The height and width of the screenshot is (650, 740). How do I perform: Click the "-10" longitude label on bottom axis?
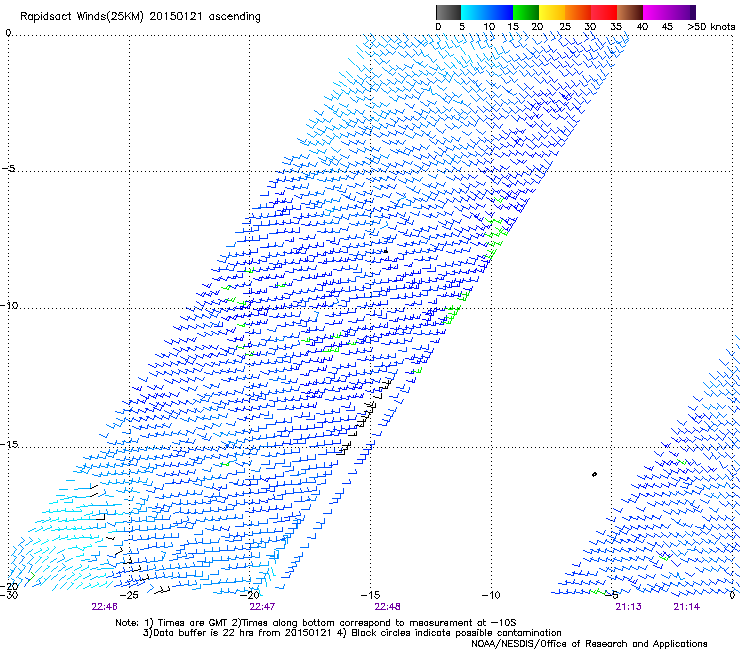[491, 595]
